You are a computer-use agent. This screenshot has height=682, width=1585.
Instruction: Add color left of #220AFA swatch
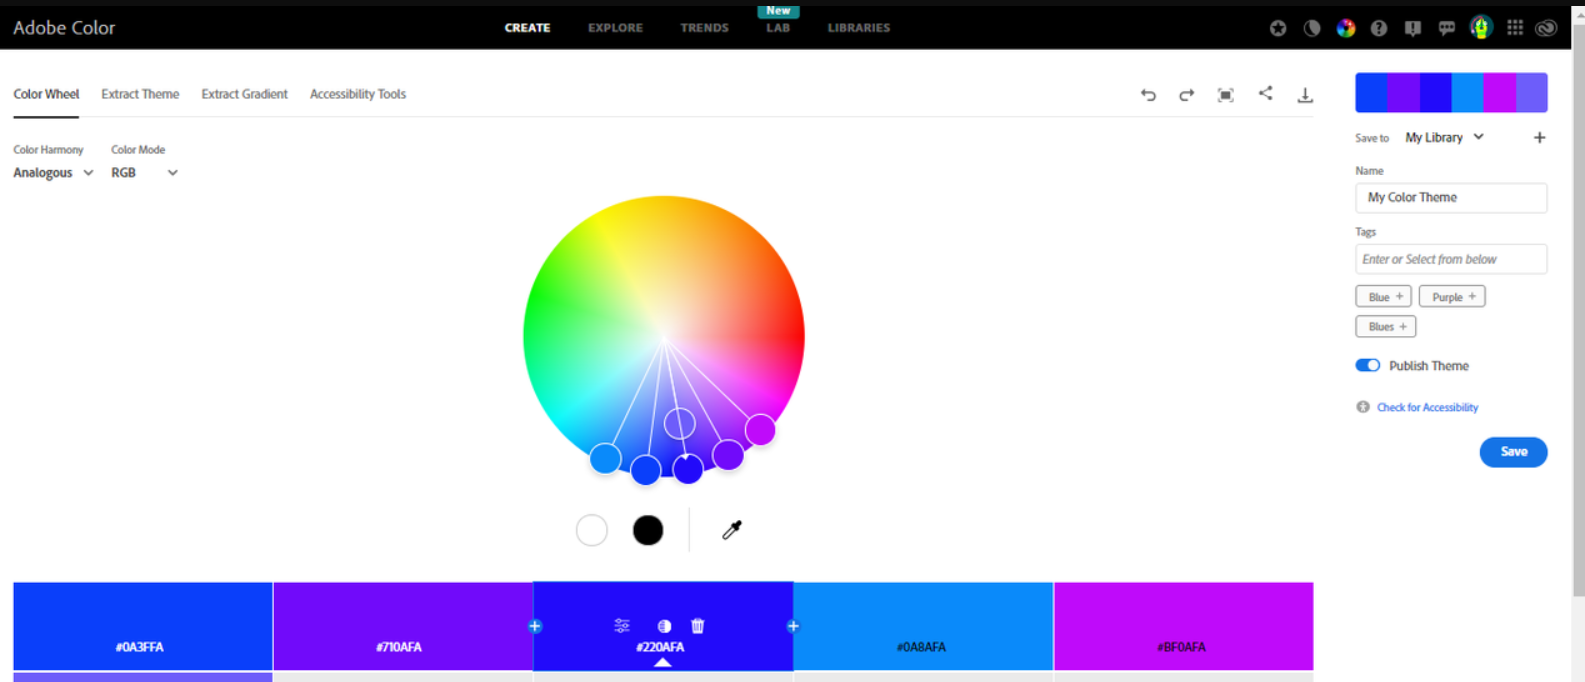(x=535, y=626)
